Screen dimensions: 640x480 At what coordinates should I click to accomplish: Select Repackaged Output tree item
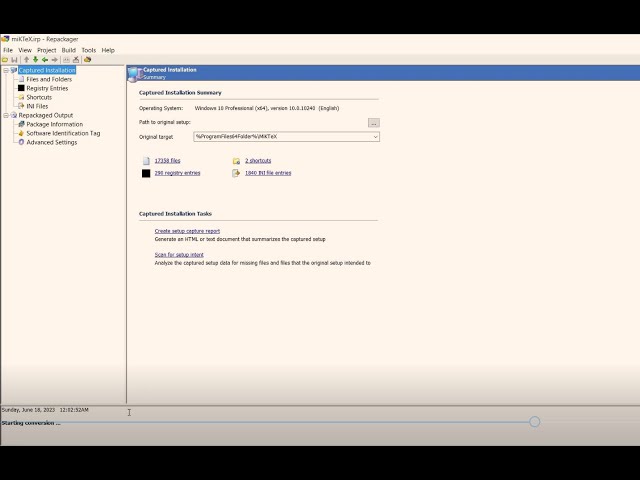pos(46,115)
